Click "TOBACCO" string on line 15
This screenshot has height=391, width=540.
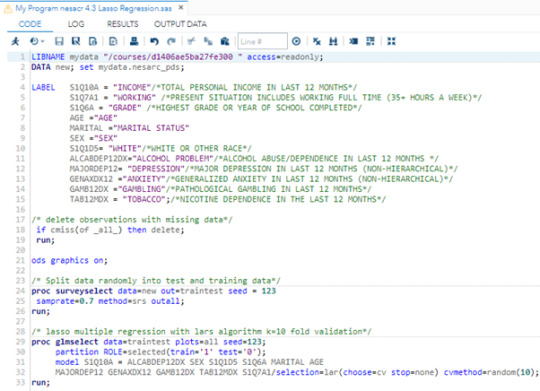coord(144,199)
